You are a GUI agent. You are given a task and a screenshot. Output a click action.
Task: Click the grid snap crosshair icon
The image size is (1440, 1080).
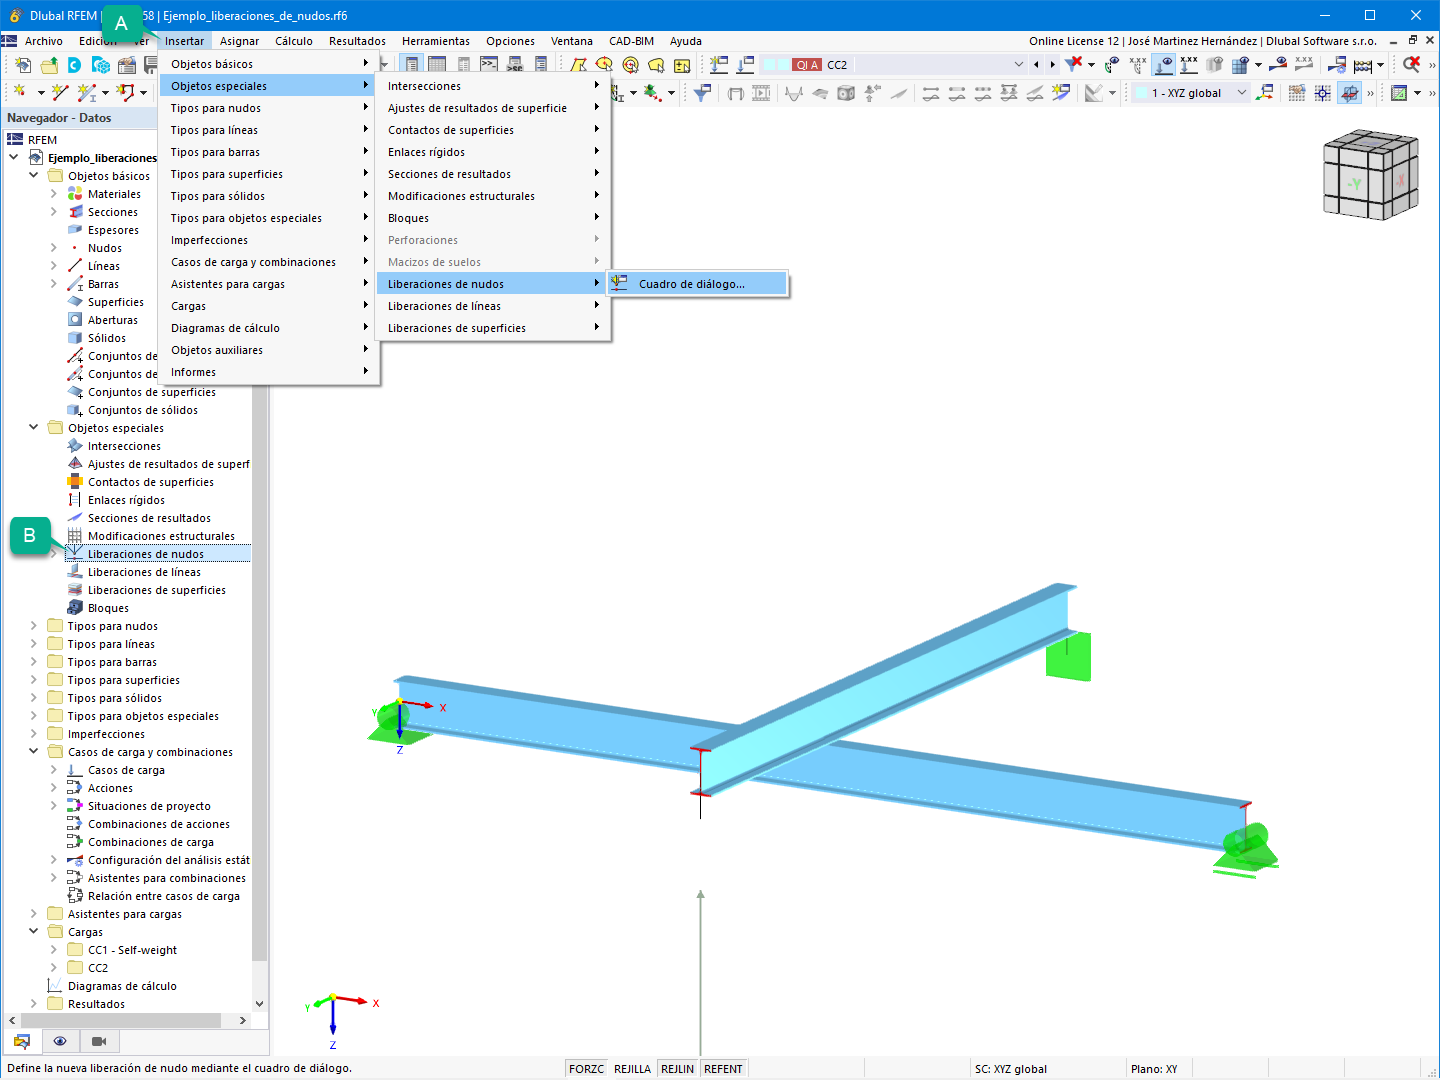tap(1322, 92)
